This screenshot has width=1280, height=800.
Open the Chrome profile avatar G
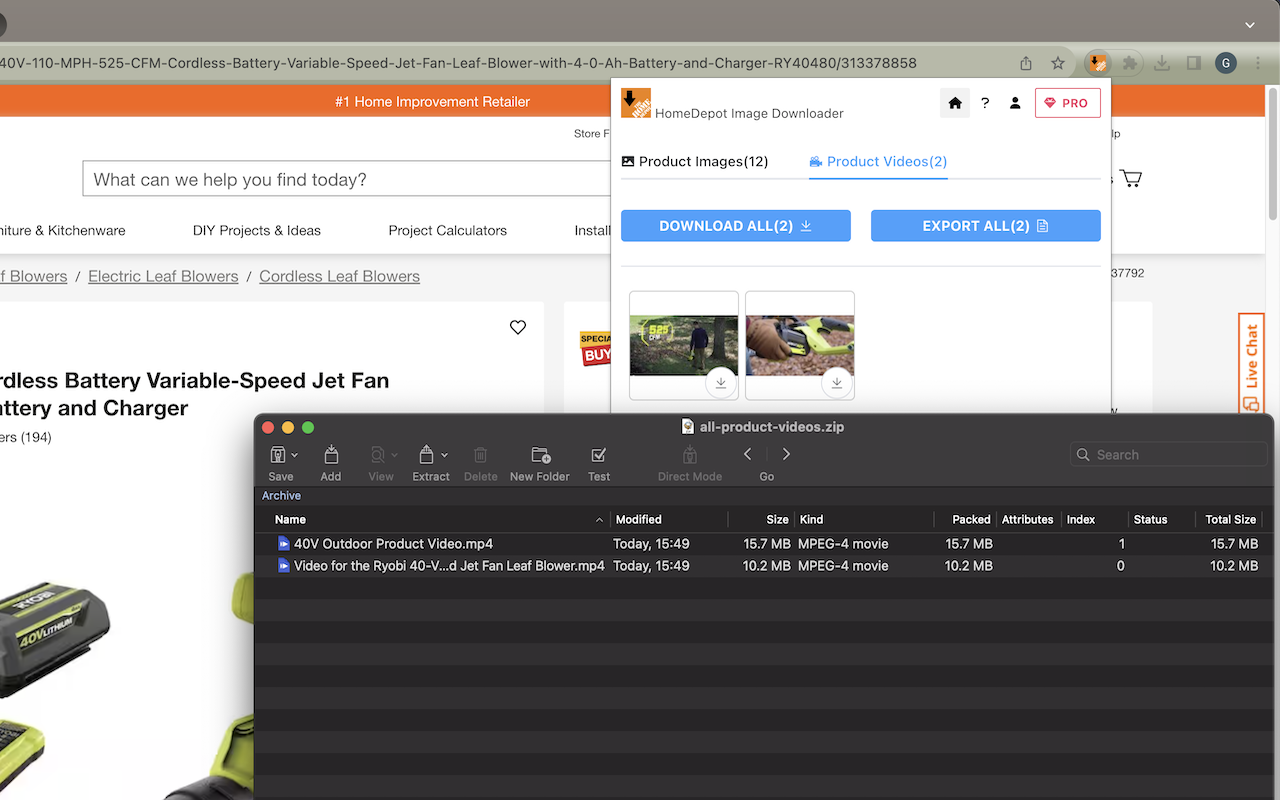tap(1226, 63)
